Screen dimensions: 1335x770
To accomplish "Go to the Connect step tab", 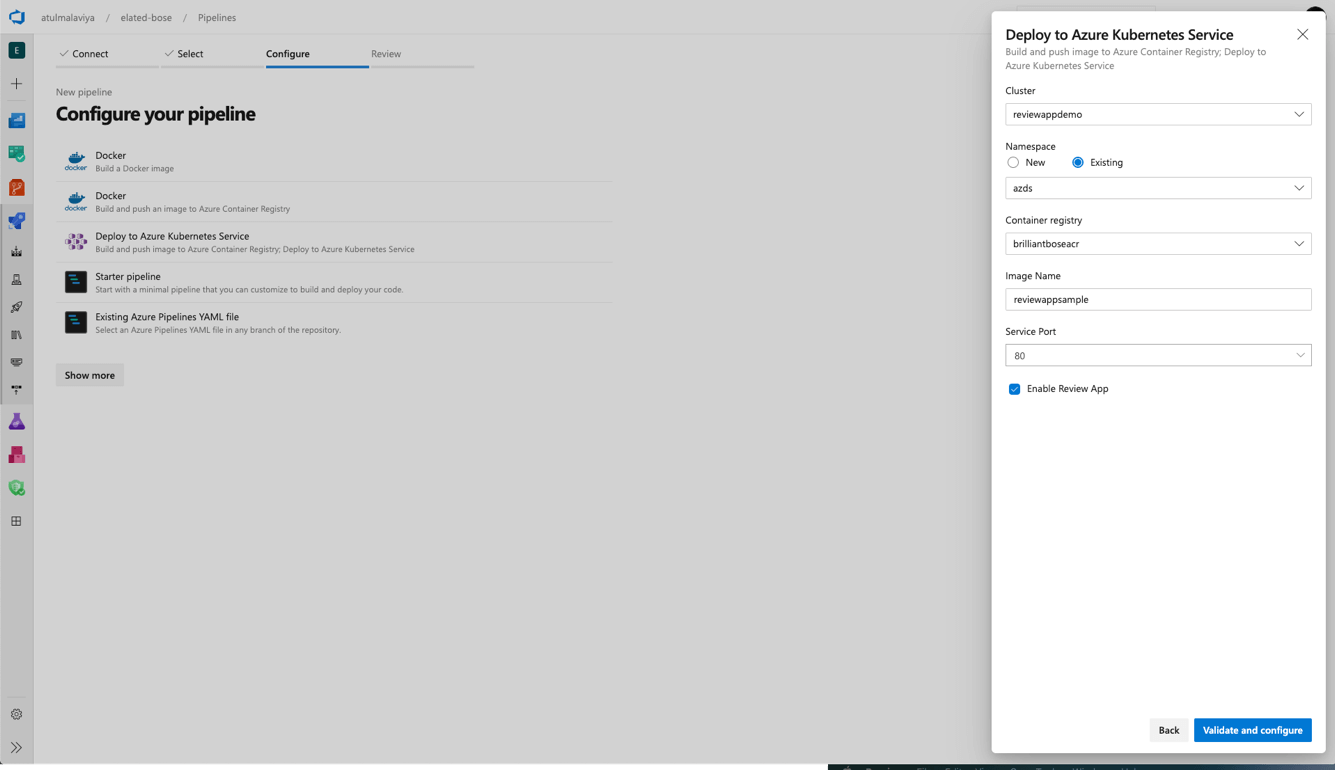I will click(x=107, y=54).
